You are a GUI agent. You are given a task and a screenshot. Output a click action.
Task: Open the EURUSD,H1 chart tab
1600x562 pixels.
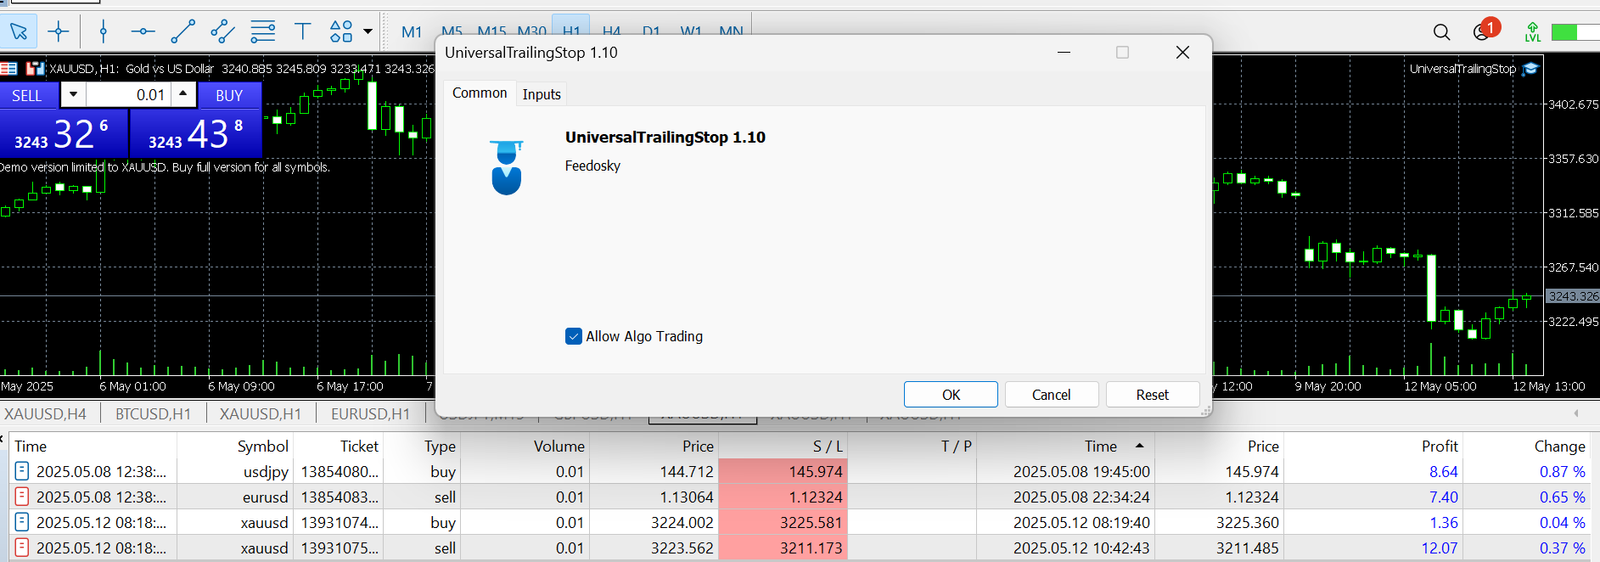[371, 414]
